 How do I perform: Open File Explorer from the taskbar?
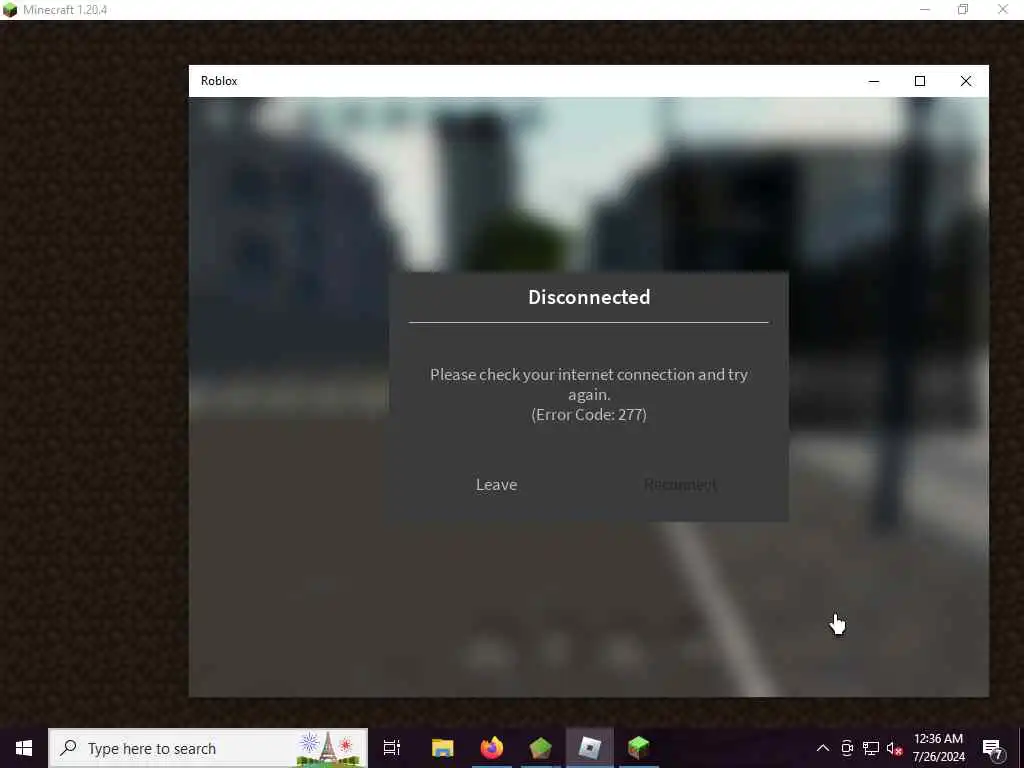(x=442, y=748)
